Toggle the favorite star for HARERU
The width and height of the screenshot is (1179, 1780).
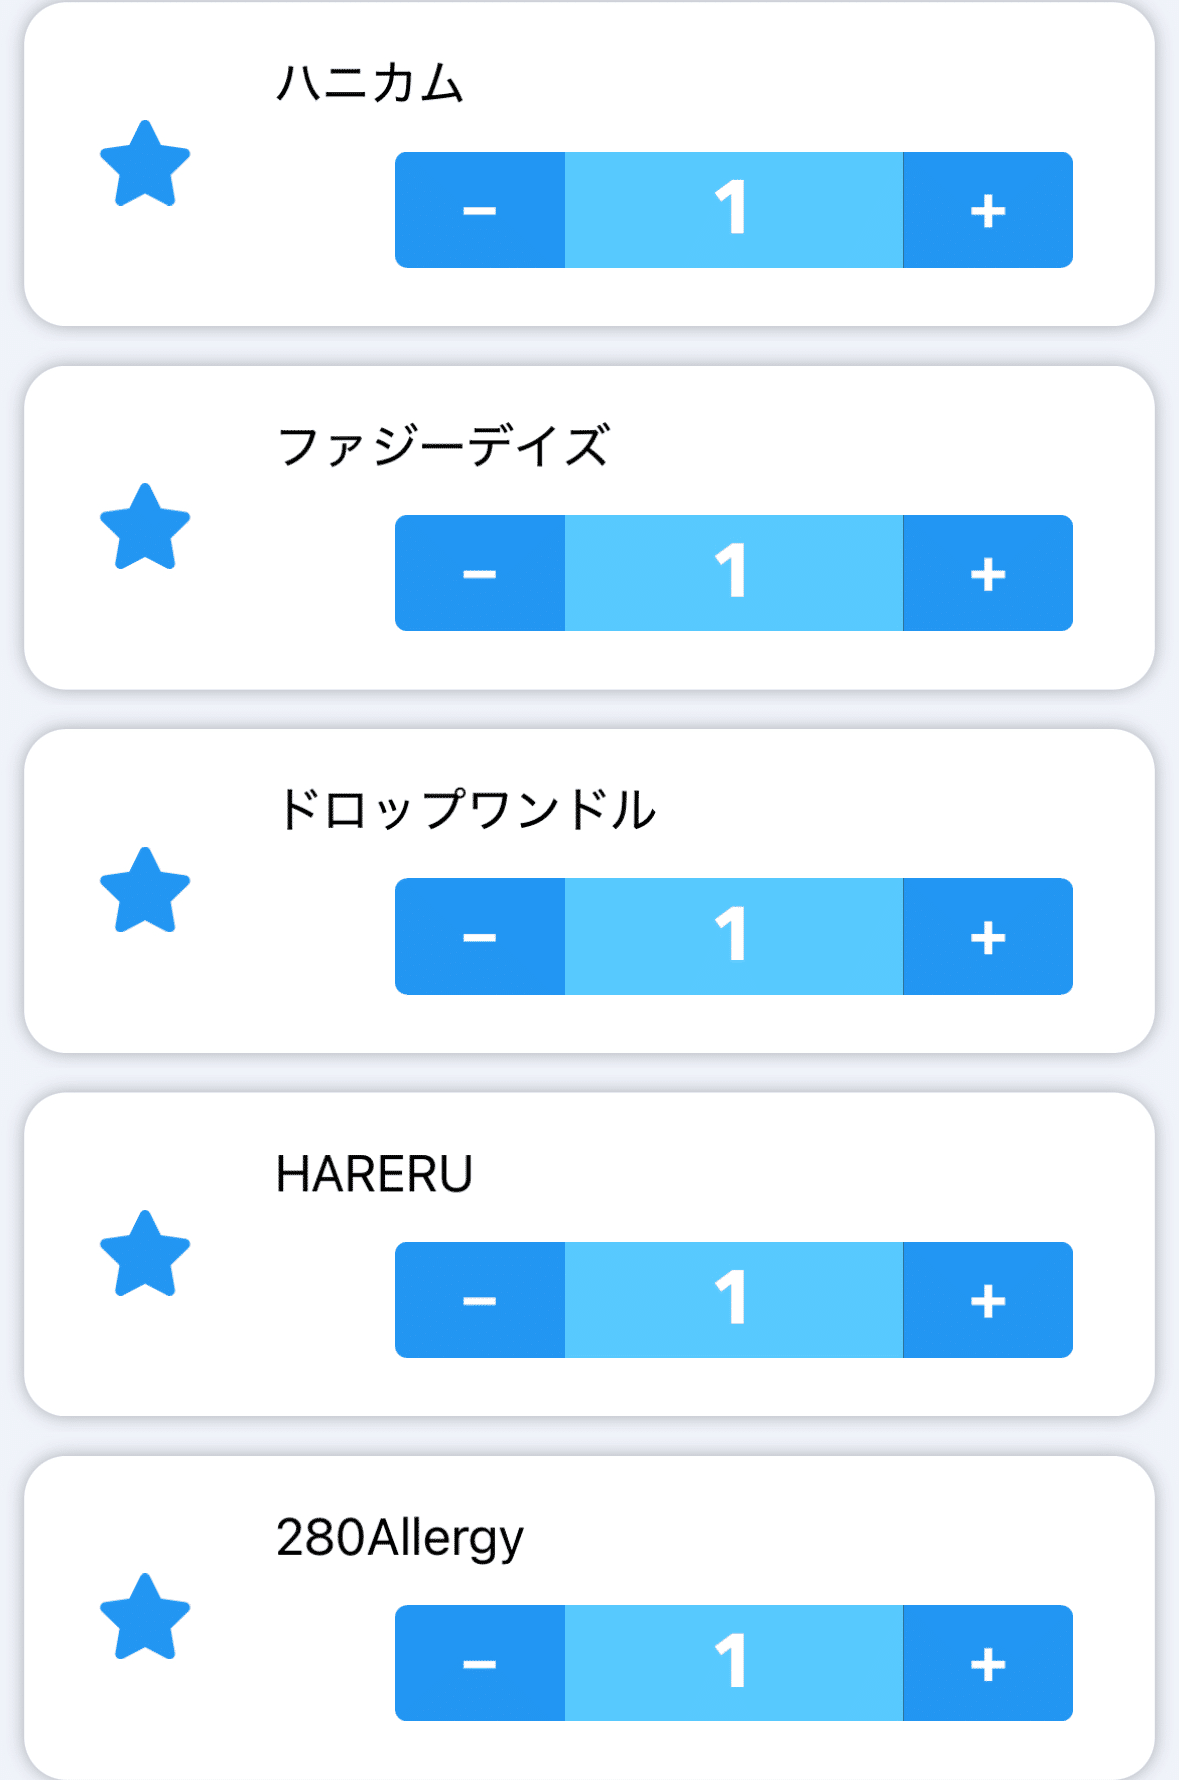coord(145,1254)
